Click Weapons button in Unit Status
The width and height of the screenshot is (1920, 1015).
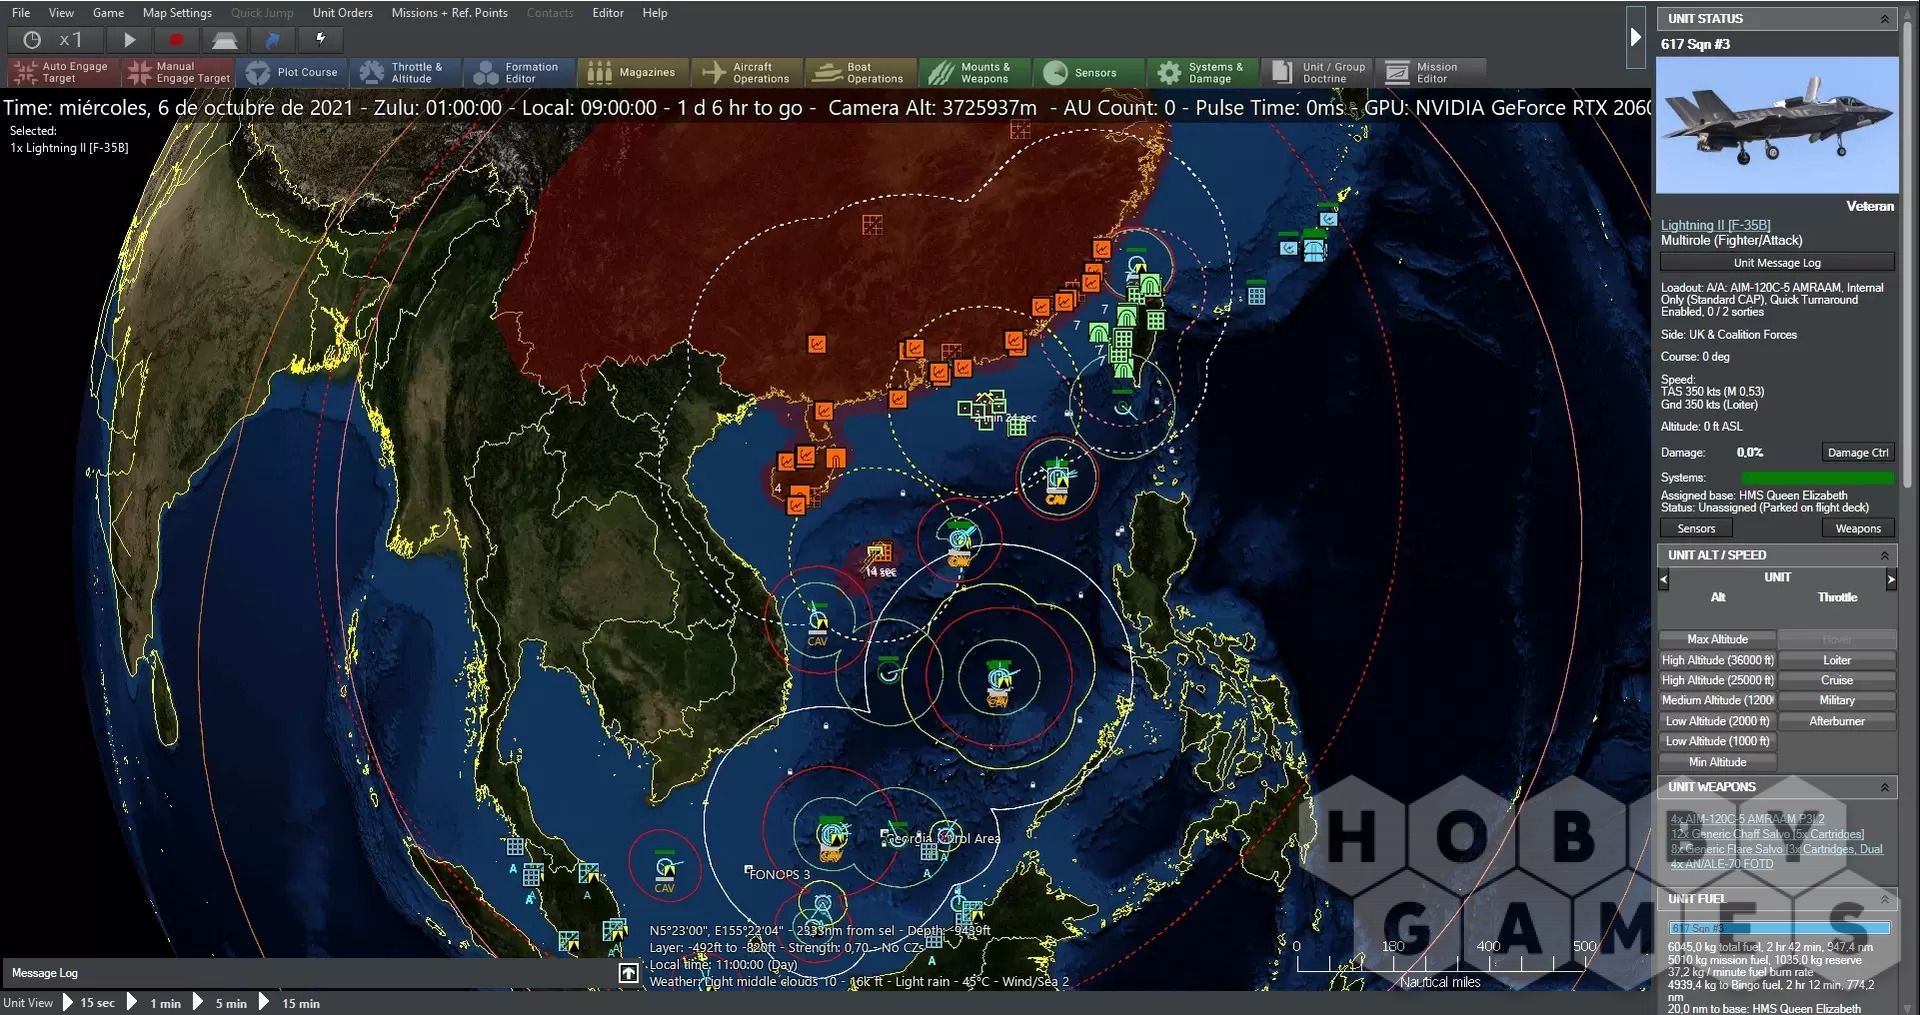tap(1858, 529)
